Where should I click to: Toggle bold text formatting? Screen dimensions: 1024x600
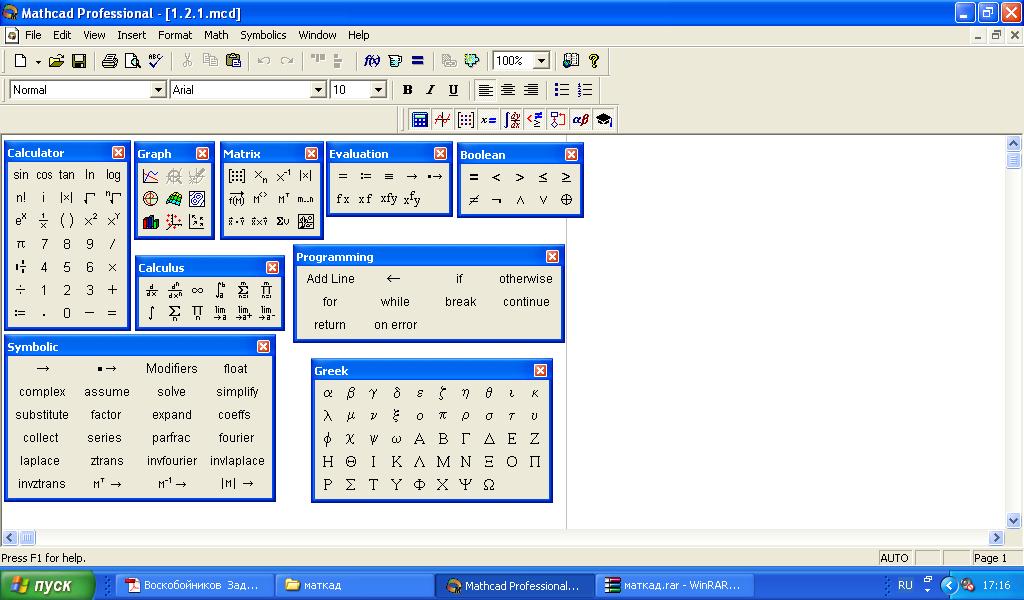point(407,89)
